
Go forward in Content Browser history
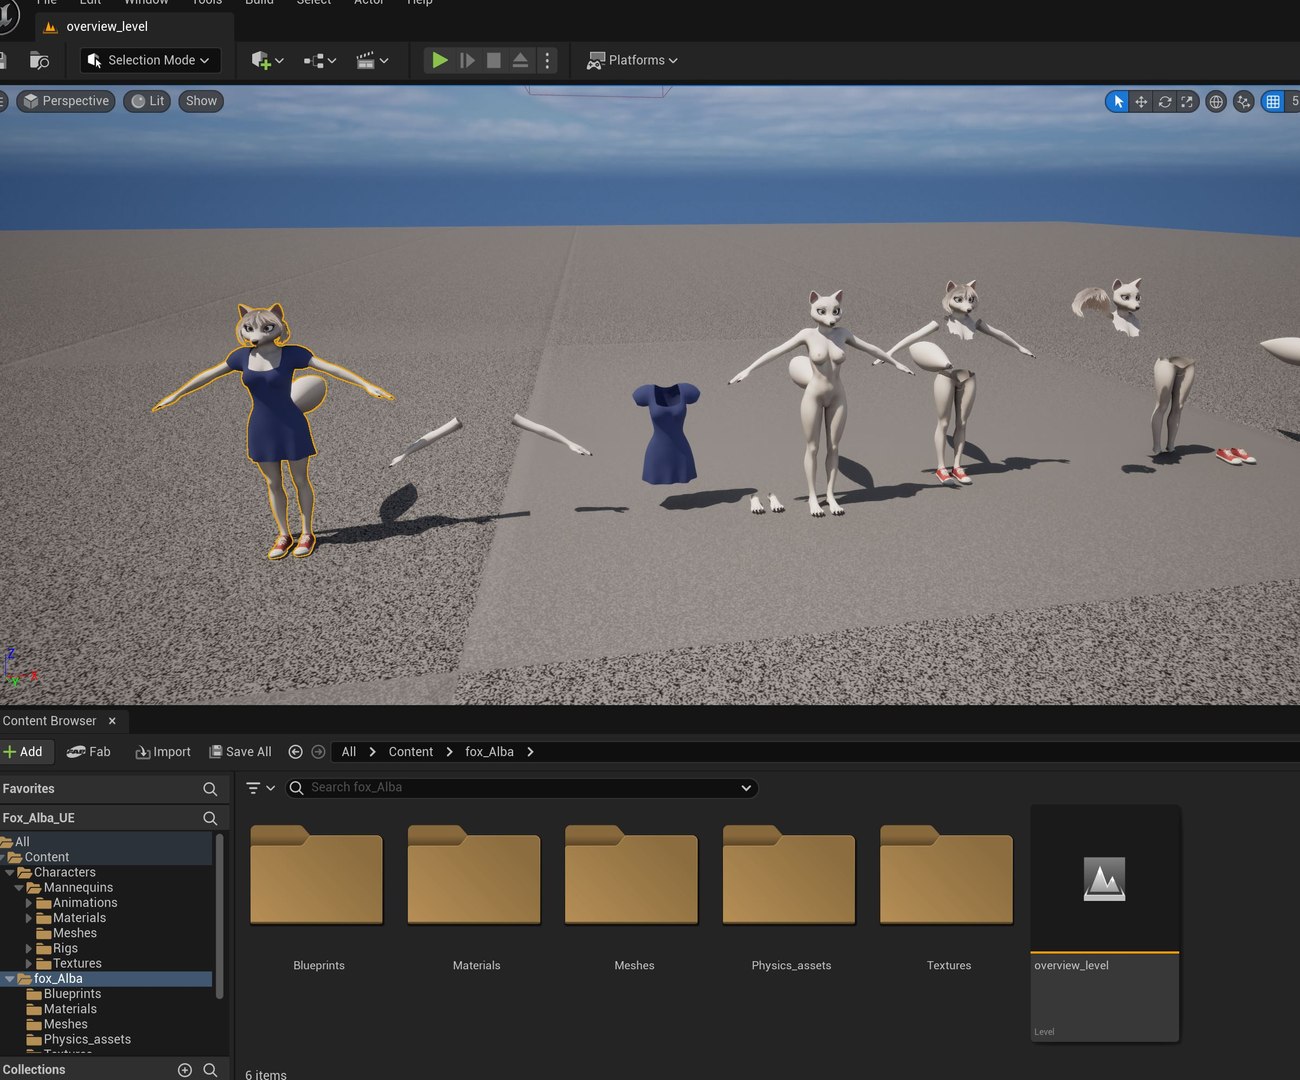[318, 752]
